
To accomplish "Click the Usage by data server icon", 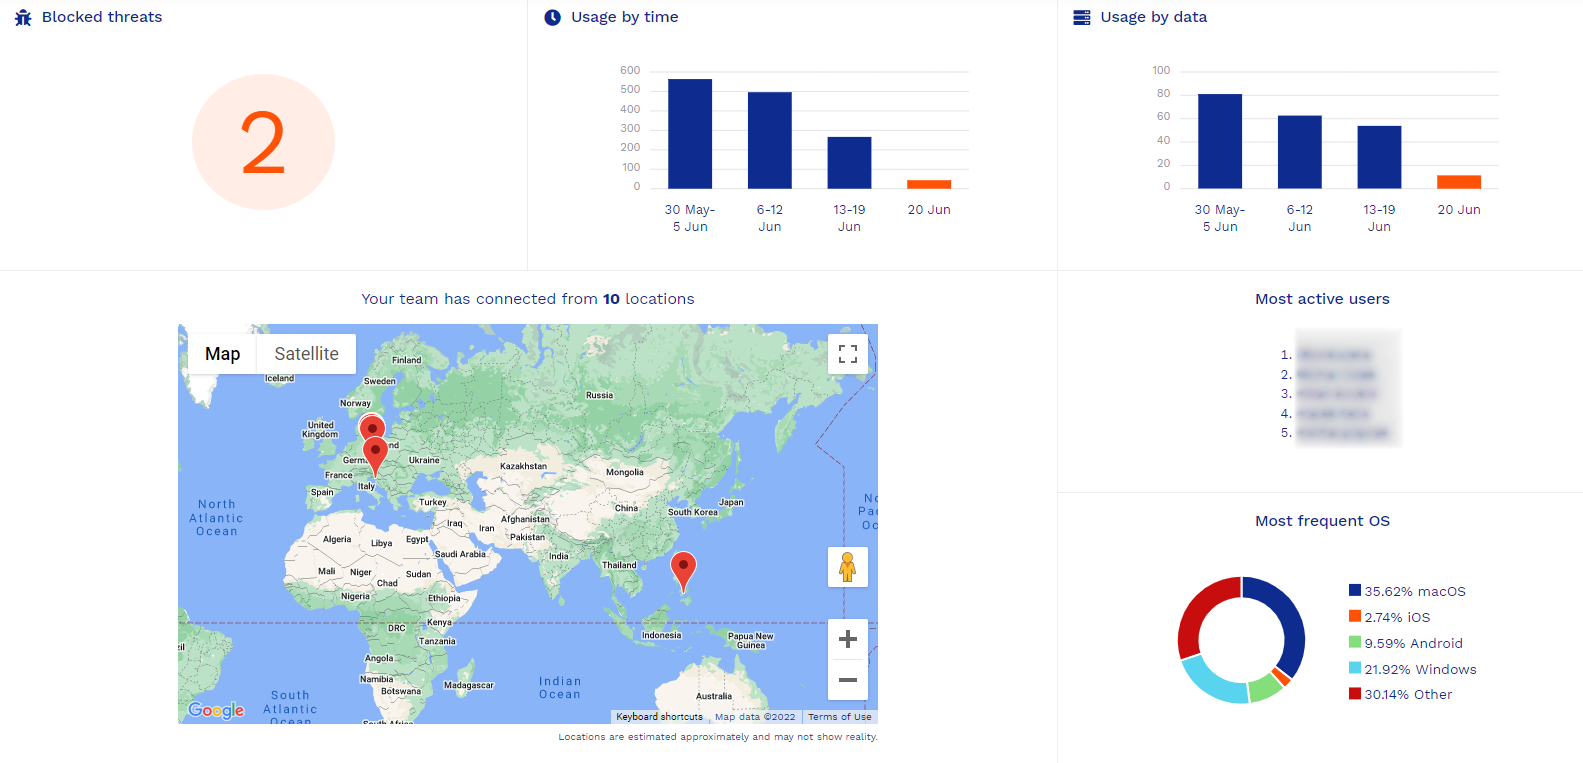I will coord(1081,18).
